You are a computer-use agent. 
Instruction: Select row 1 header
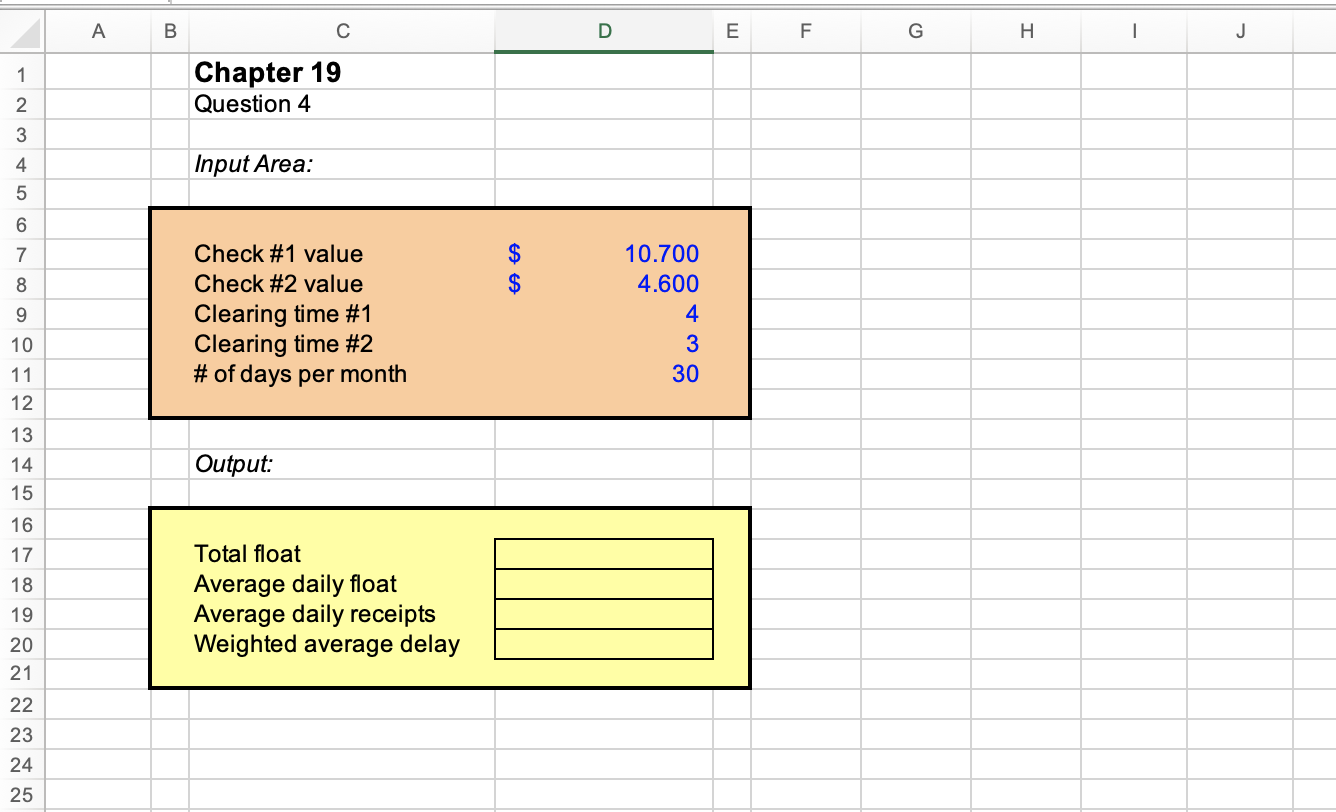[23, 74]
